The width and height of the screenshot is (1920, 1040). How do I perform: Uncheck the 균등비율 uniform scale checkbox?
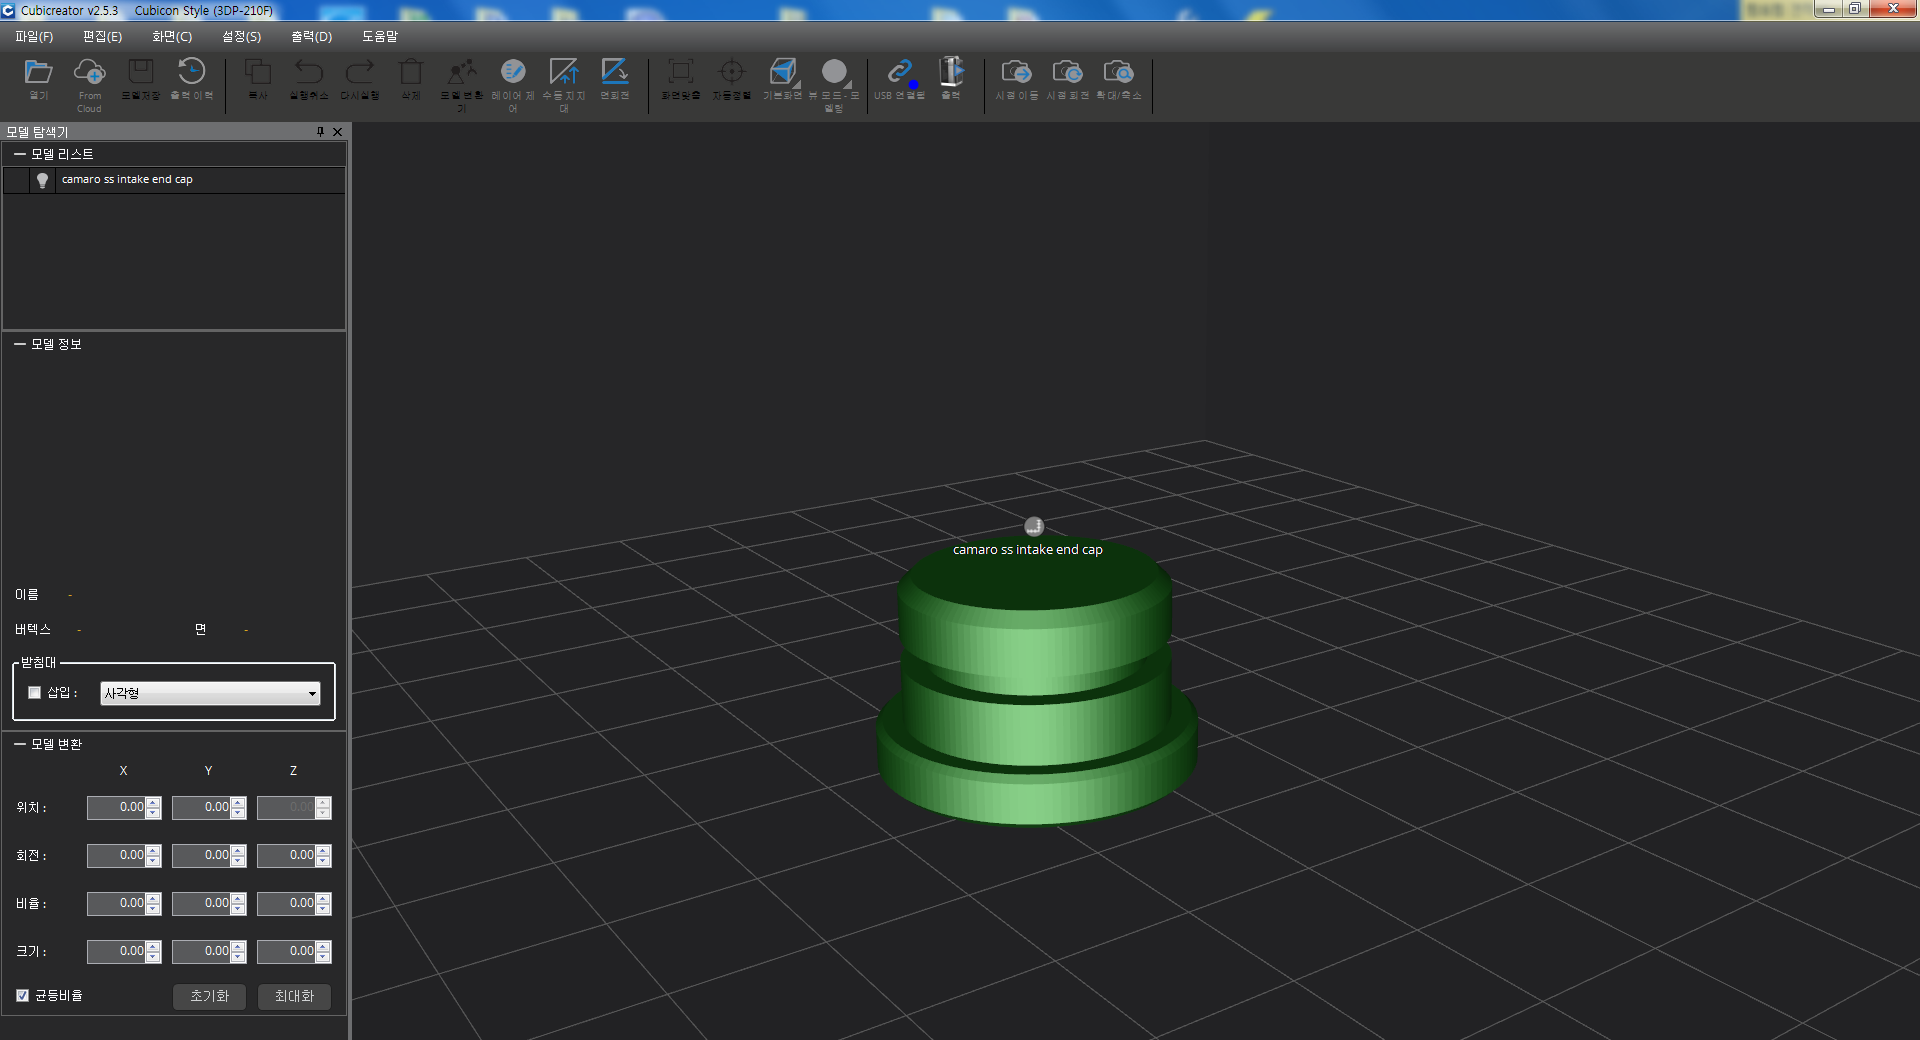tap(22, 995)
